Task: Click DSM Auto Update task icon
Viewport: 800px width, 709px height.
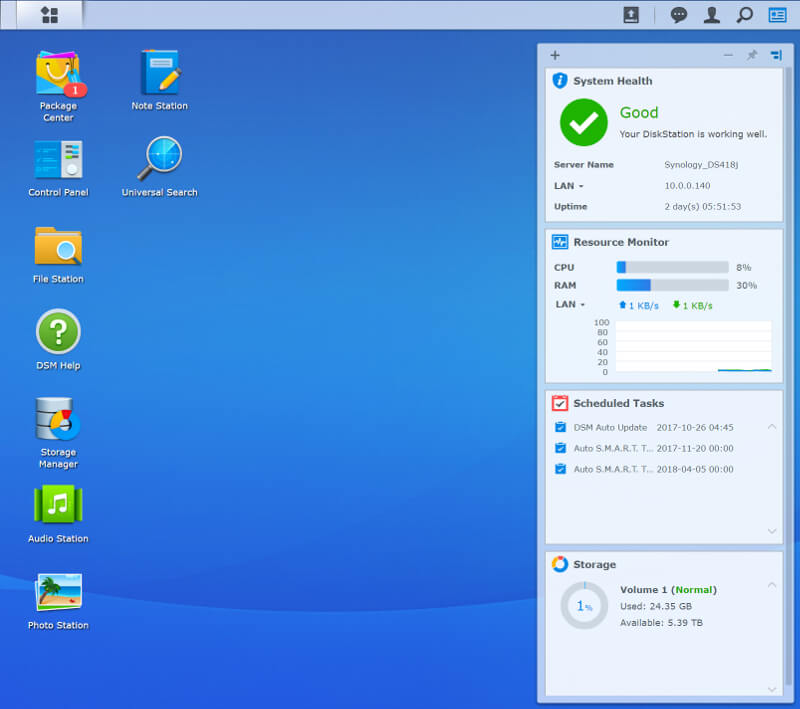Action: coord(560,427)
